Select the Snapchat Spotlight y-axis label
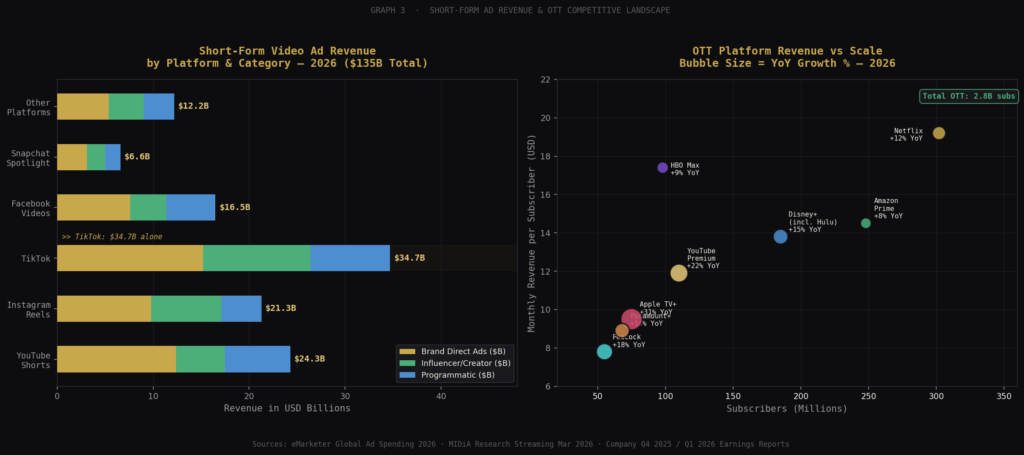The image size is (1024, 455). (x=28, y=157)
